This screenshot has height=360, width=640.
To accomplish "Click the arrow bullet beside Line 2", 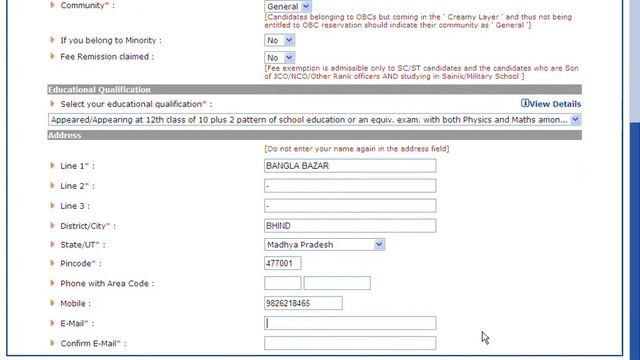I will point(52,185).
